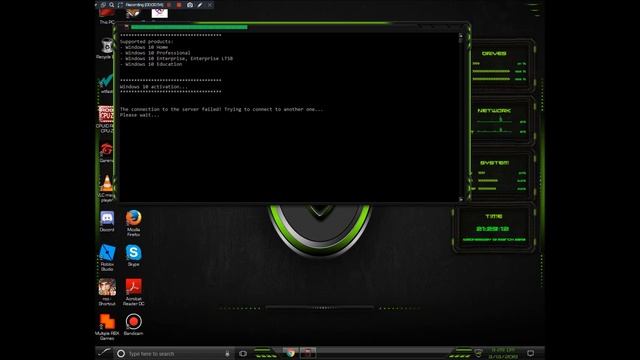
Task: Open the Action Center notifications icon
Action: (x=530, y=353)
